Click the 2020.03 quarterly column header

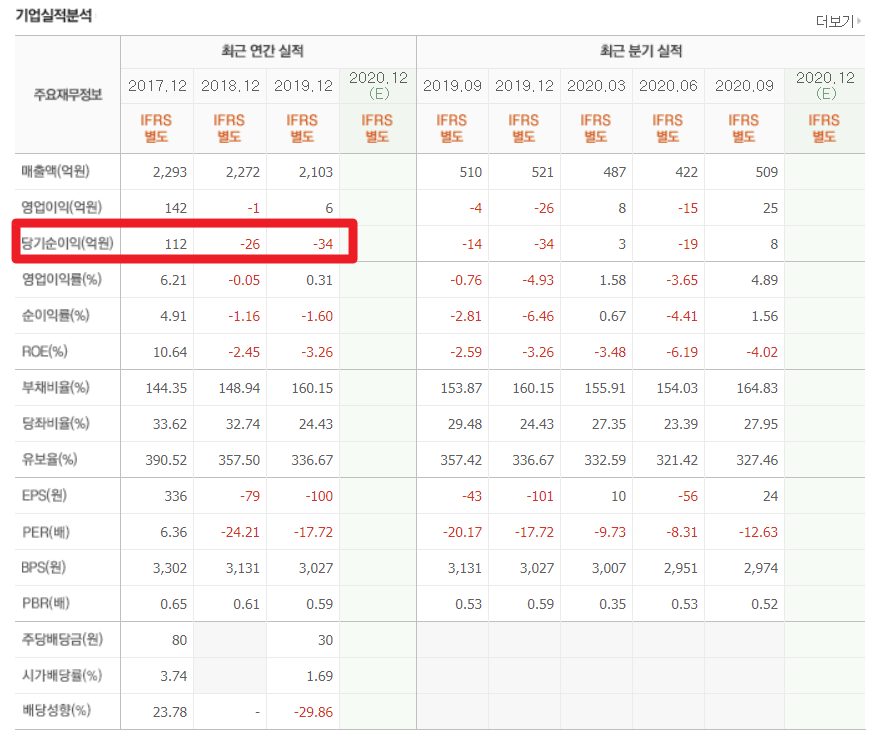coord(596,86)
